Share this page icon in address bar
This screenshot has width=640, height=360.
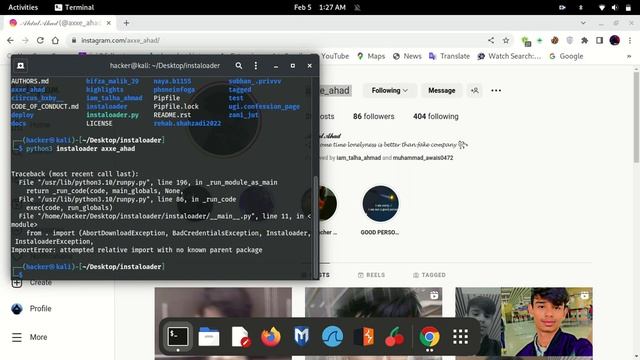(491, 40)
